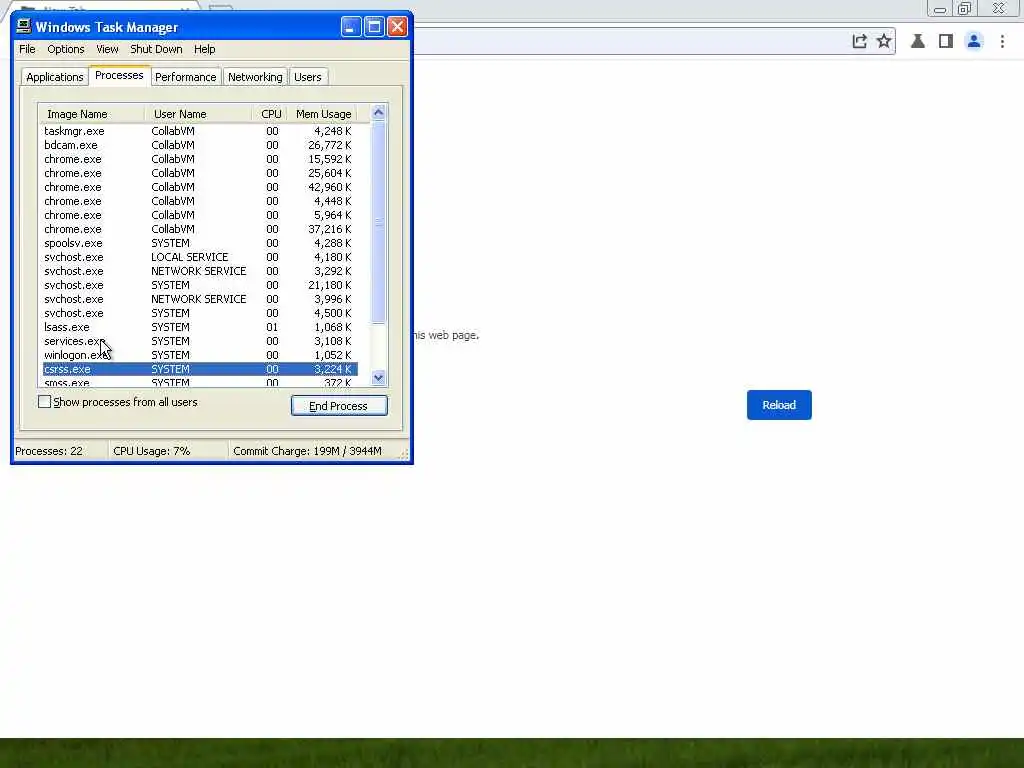The image size is (1024, 768).
Task: Click the Commit Charge status entry
Action: click(x=313, y=451)
